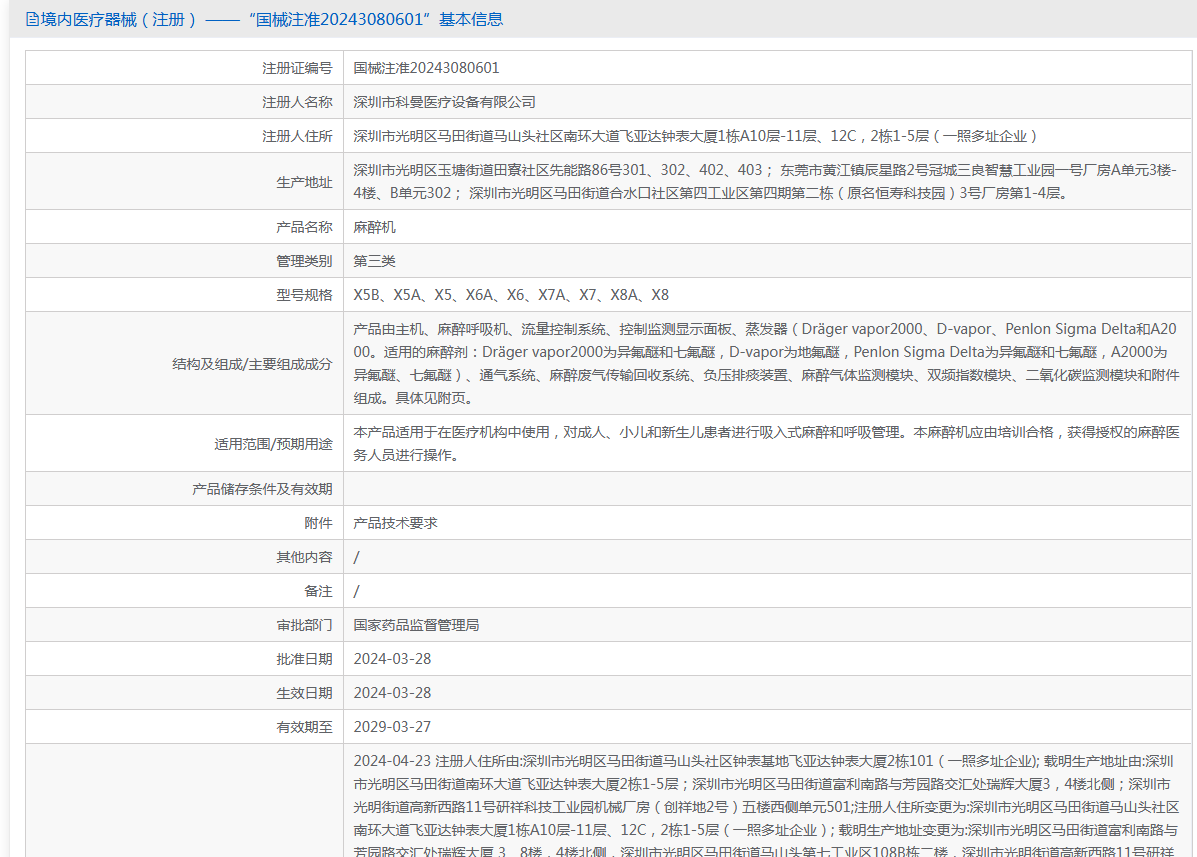Click the production address text mentioning 玉塘街道田寮社区
Viewport: 1197px width, 857px height.
tap(765, 182)
